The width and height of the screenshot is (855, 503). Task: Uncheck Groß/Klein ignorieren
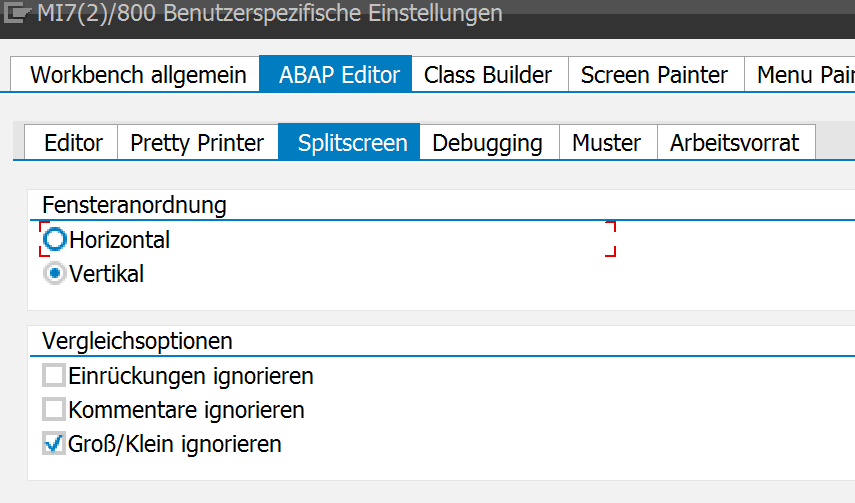click(x=54, y=444)
